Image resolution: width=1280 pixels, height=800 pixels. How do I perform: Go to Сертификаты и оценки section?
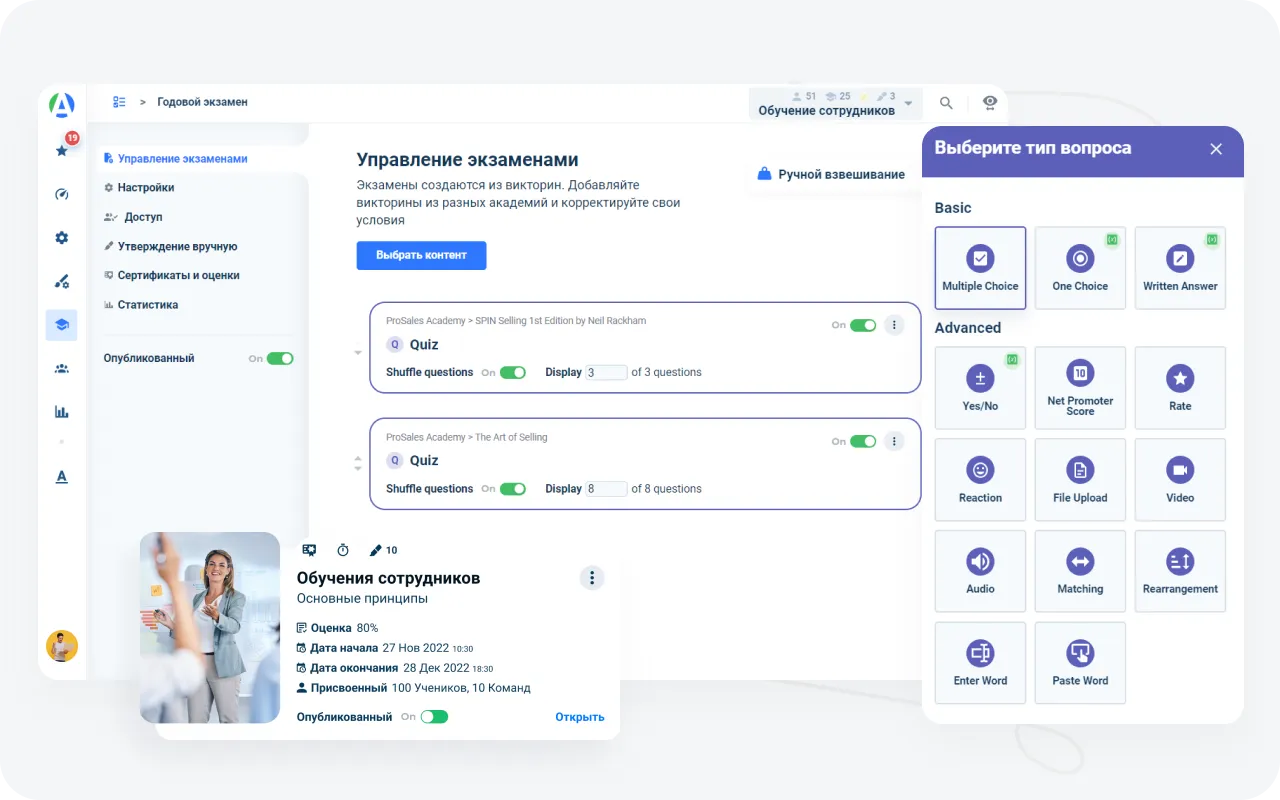pyautogui.click(x=178, y=275)
